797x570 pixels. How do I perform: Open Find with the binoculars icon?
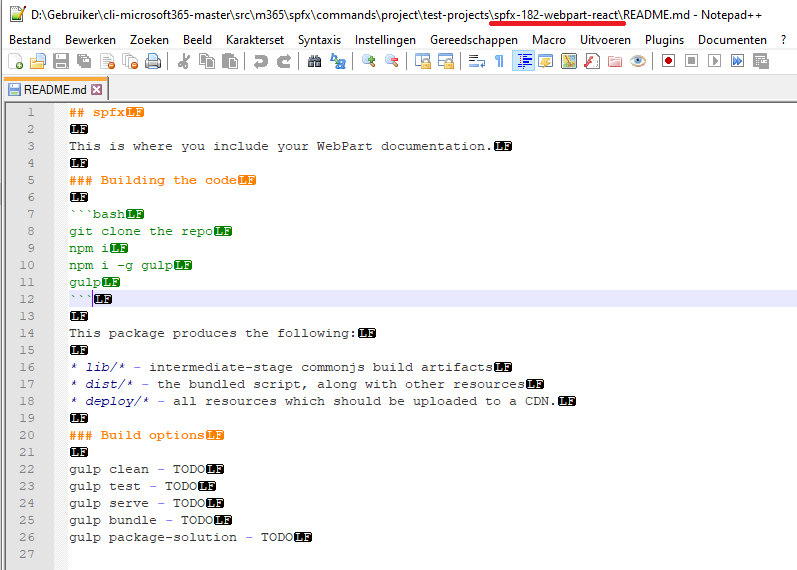[315, 62]
